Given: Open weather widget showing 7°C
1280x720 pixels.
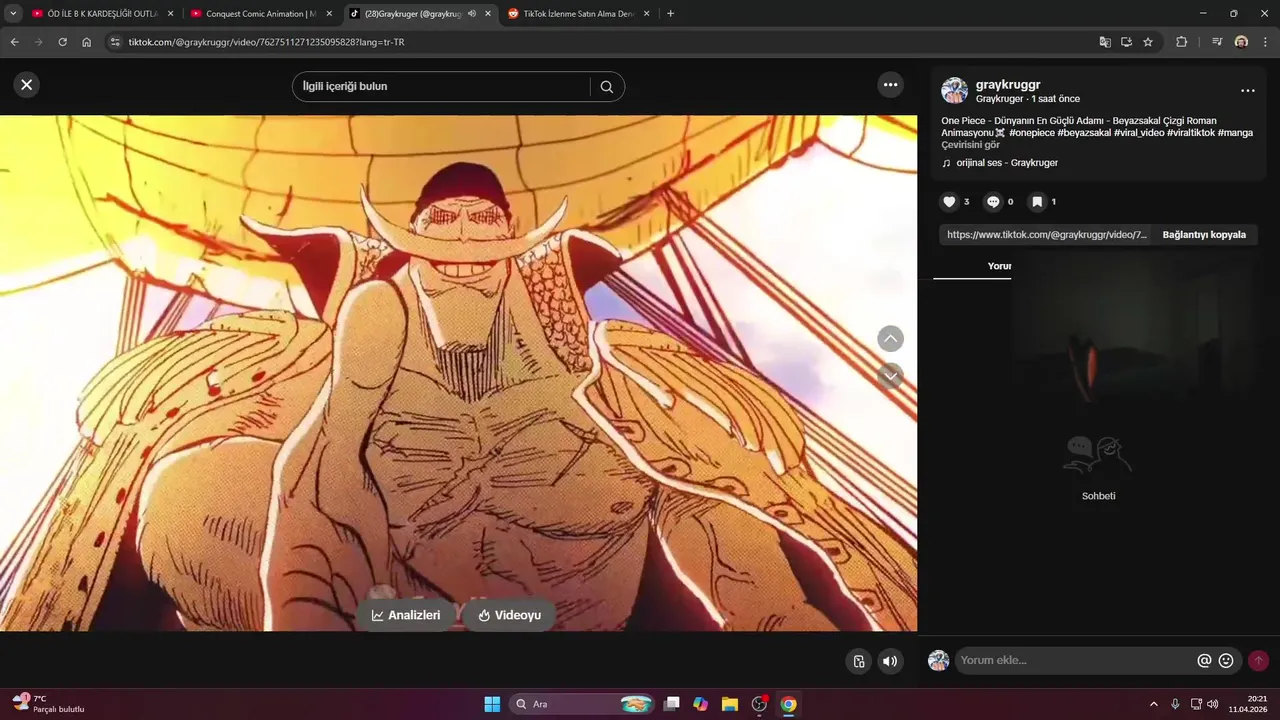Looking at the screenshot, I should [47, 704].
